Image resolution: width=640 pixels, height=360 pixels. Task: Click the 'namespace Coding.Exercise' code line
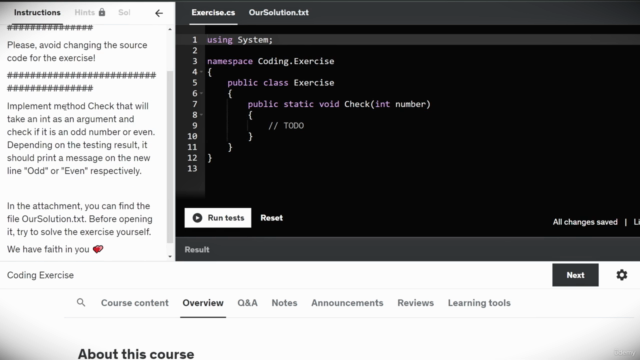271,61
